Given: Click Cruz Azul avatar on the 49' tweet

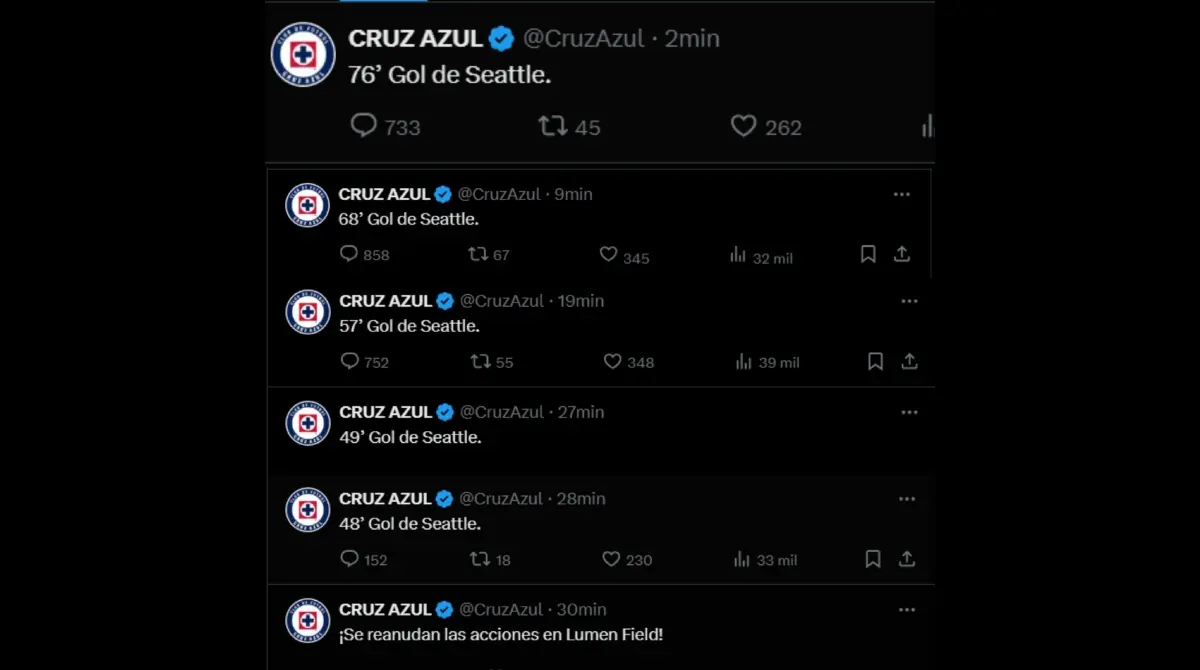Looking at the screenshot, I should [308, 423].
